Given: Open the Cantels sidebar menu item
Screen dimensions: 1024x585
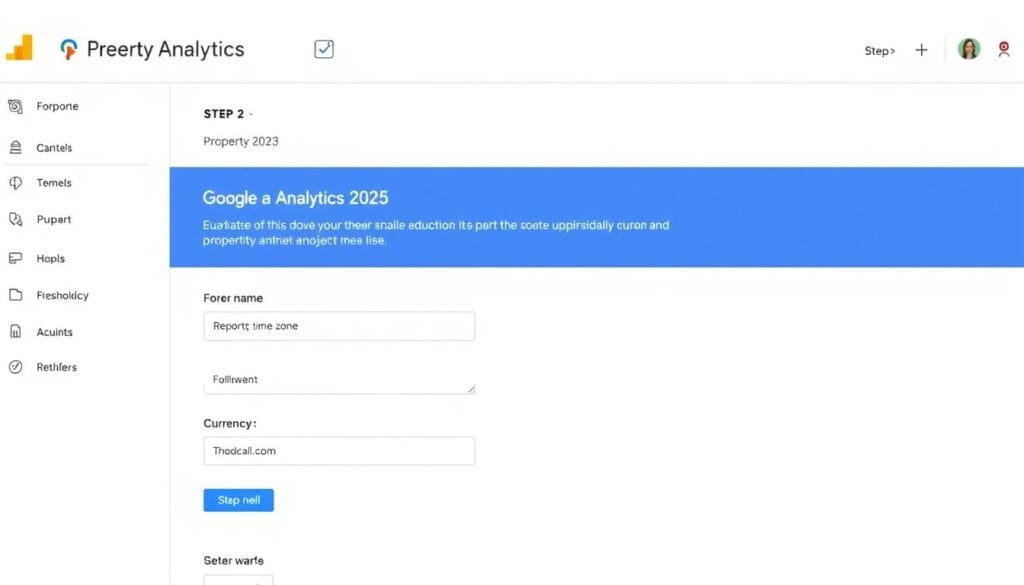Looking at the screenshot, I should tap(54, 148).
